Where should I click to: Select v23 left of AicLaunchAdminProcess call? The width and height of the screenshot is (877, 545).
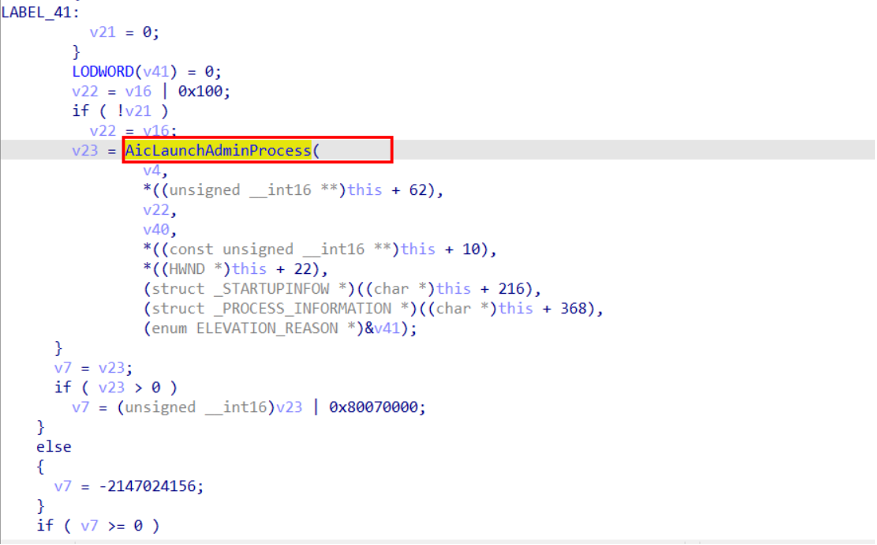(x=87, y=151)
